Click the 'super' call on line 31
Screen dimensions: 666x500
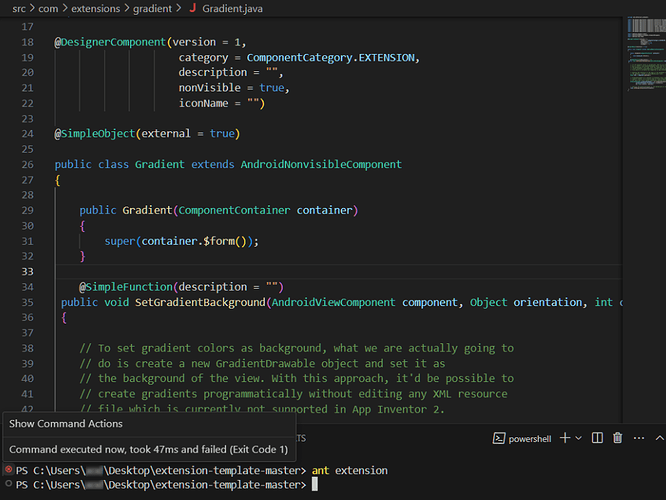click(120, 241)
